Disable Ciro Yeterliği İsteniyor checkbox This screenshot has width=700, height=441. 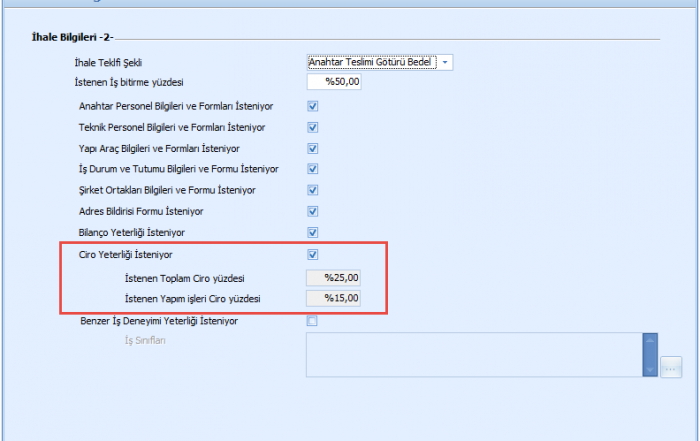(x=312, y=255)
